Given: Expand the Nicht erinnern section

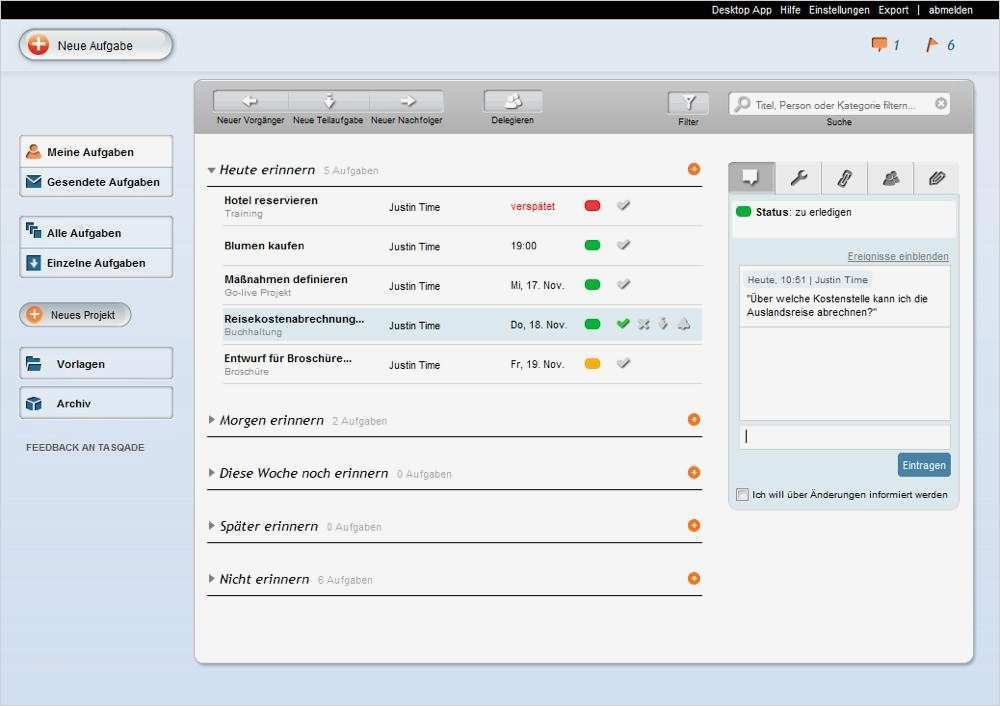Looking at the screenshot, I should click(x=209, y=578).
